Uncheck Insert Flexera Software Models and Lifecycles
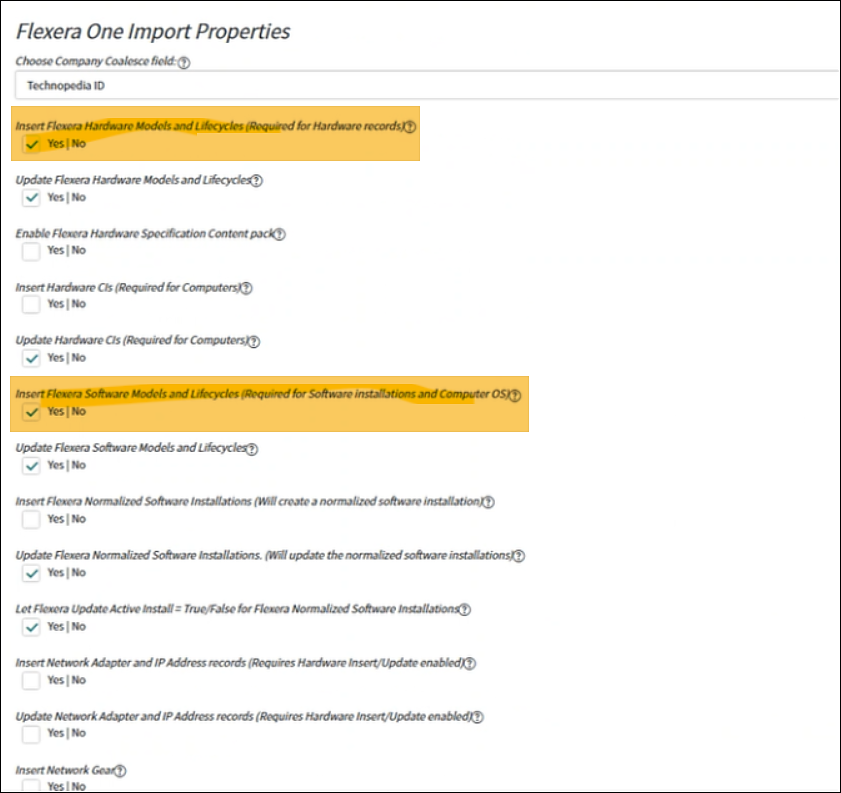Screen dimensions: 841x793 point(31,412)
